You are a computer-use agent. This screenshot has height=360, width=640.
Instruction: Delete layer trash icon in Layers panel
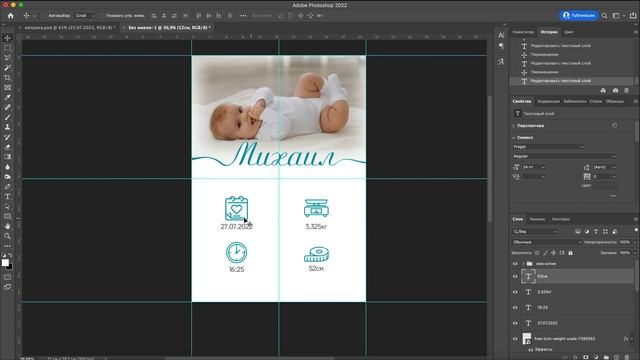(x=627, y=357)
